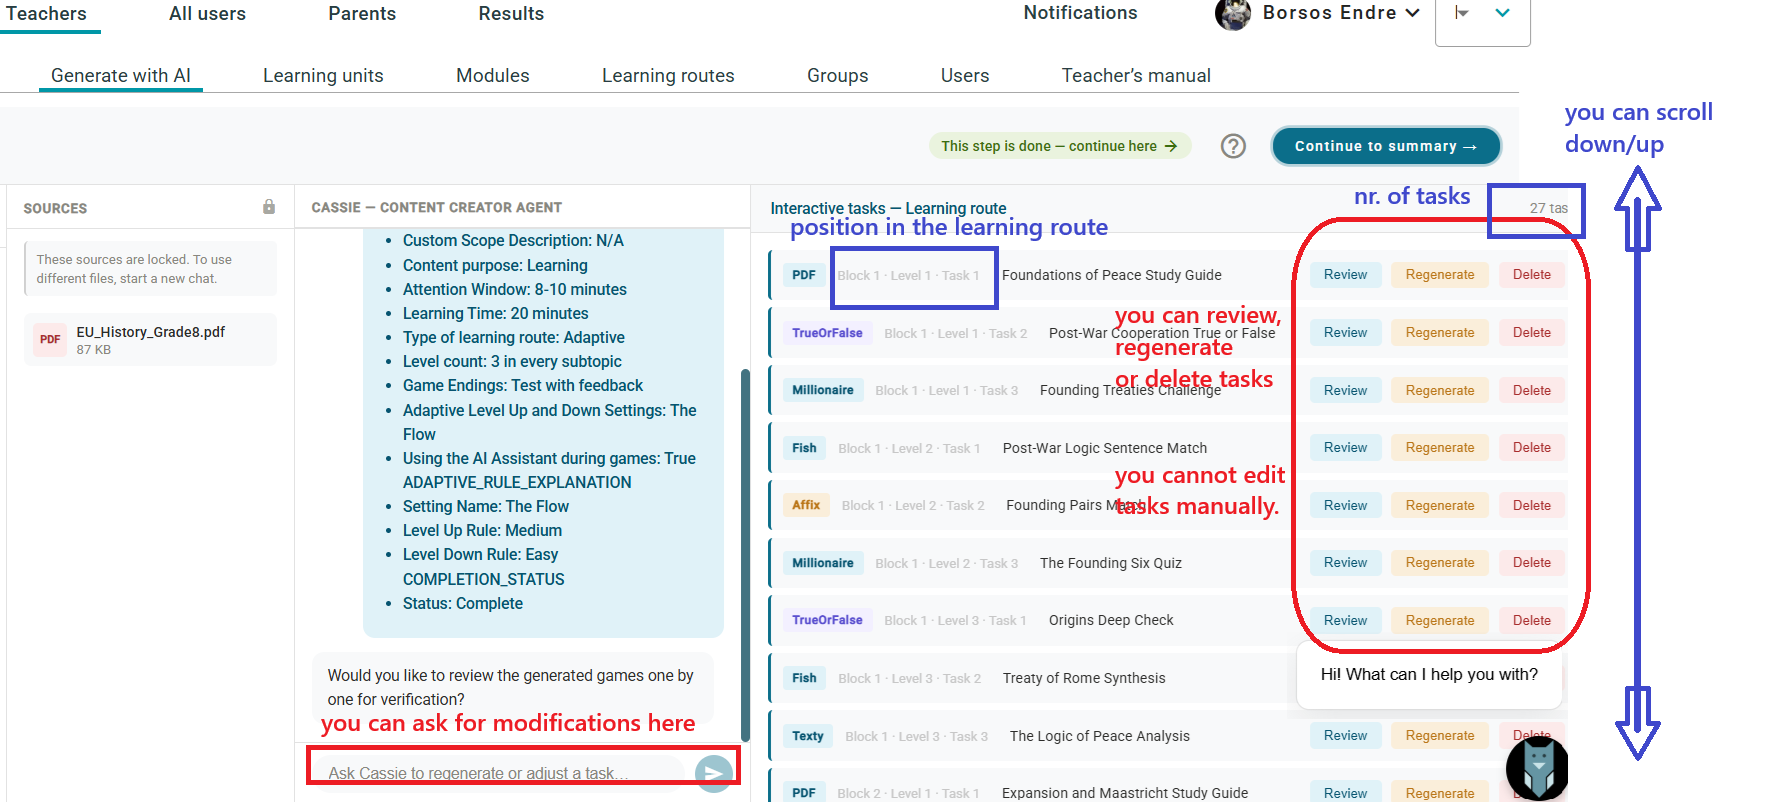Delete The Founding Six Quiz task
This screenshot has width=1774, height=802.
coord(1531,563)
